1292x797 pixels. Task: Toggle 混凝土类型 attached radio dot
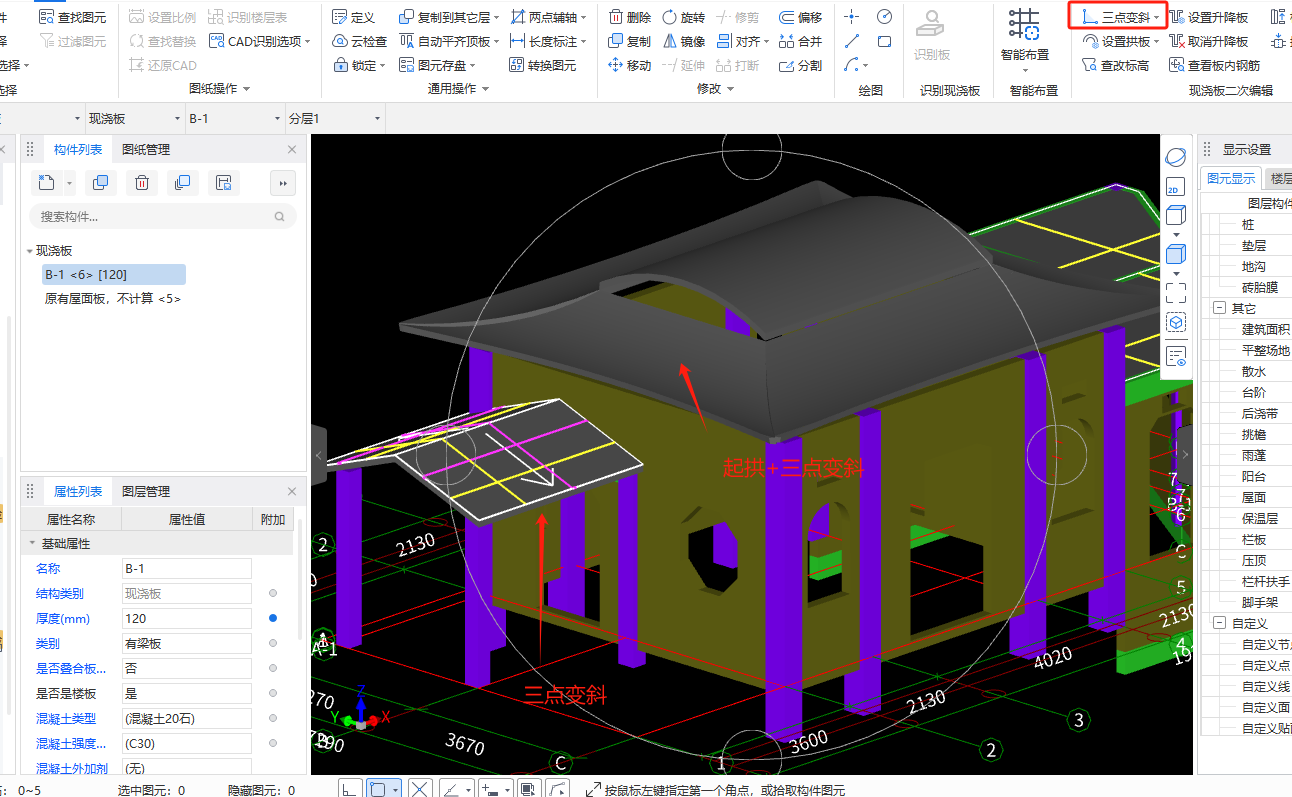[x=273, y=718]
